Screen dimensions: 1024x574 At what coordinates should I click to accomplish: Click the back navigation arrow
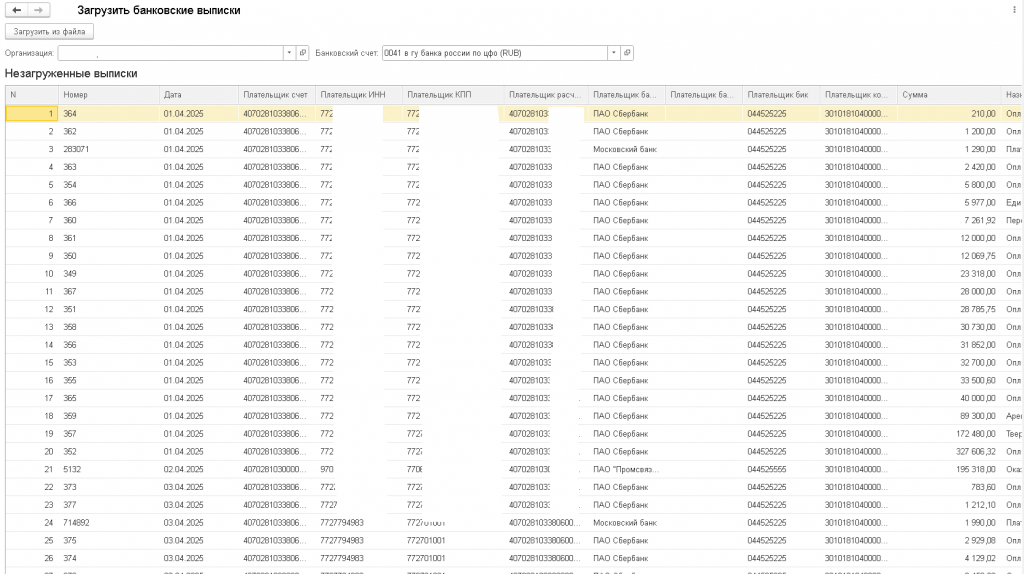click(17, 9)
